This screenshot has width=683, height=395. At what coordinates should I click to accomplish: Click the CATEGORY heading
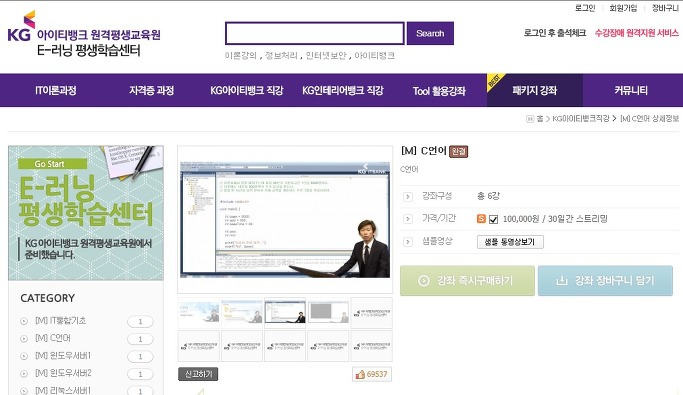[47, 298]
